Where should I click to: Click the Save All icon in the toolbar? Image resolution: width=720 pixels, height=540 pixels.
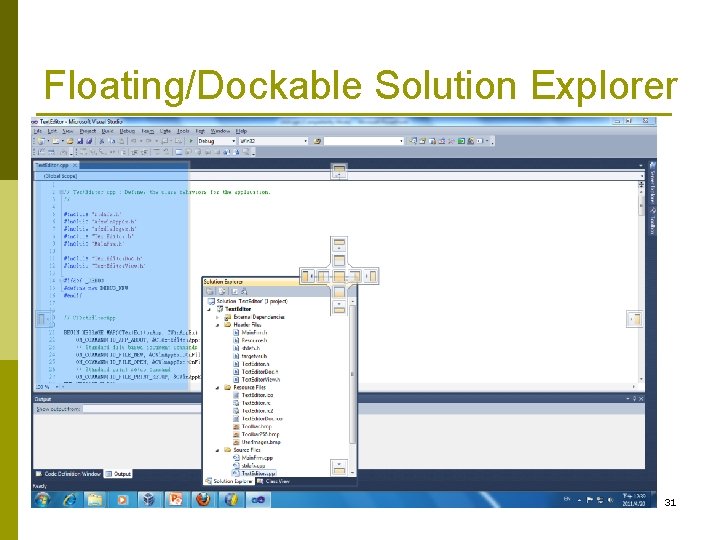[x=89, y=141]
